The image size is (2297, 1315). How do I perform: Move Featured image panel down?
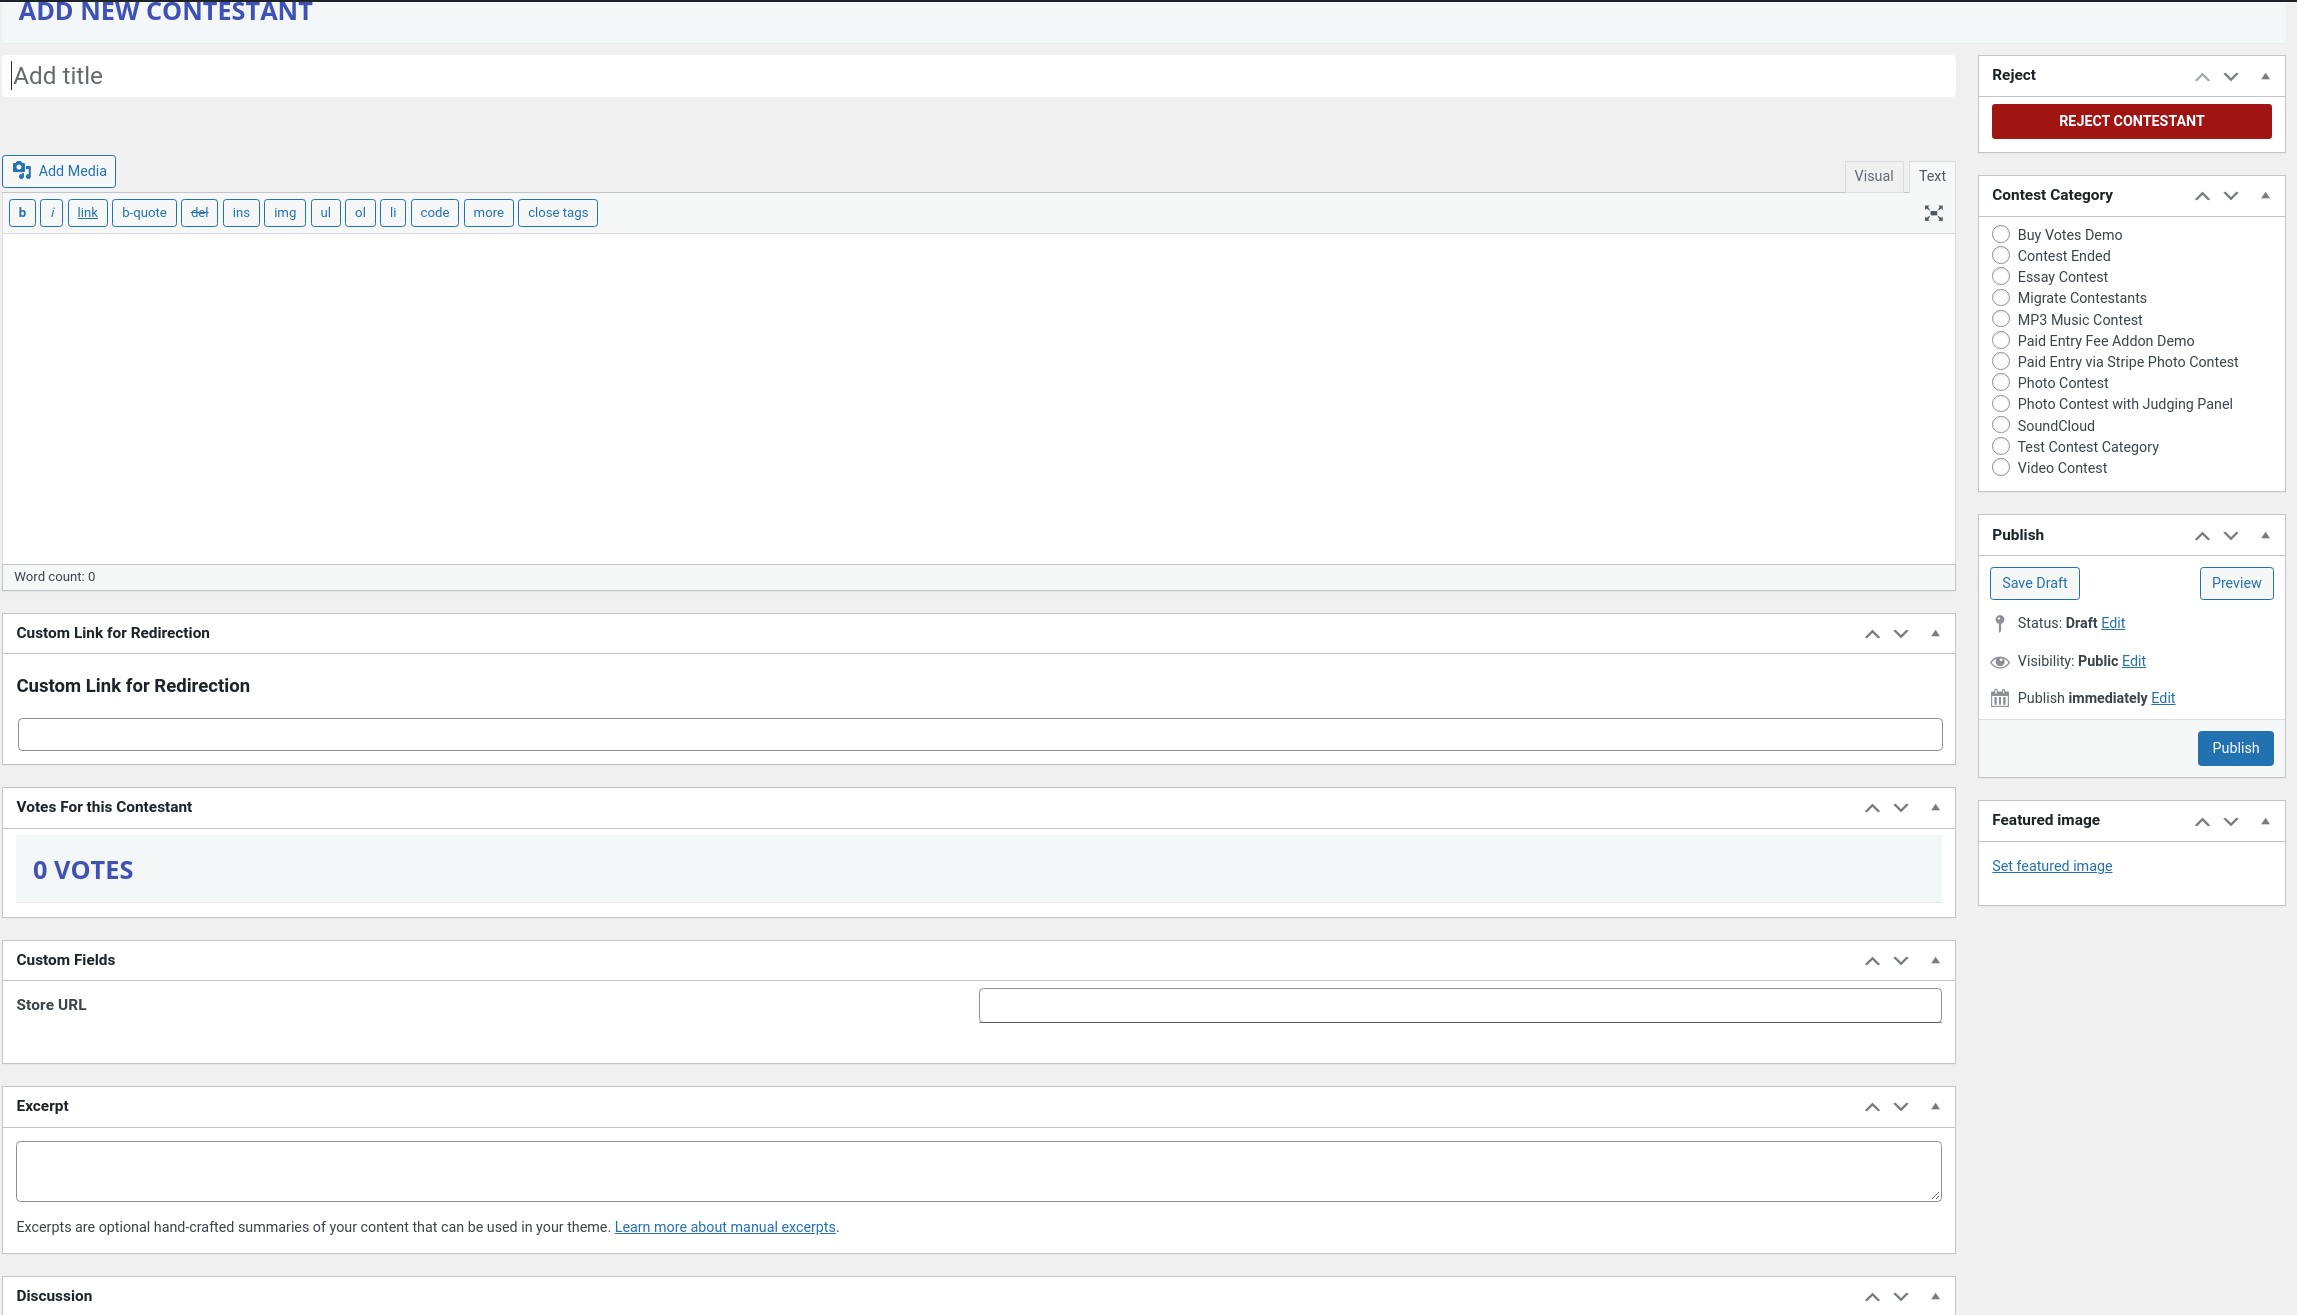point(2231,822)
